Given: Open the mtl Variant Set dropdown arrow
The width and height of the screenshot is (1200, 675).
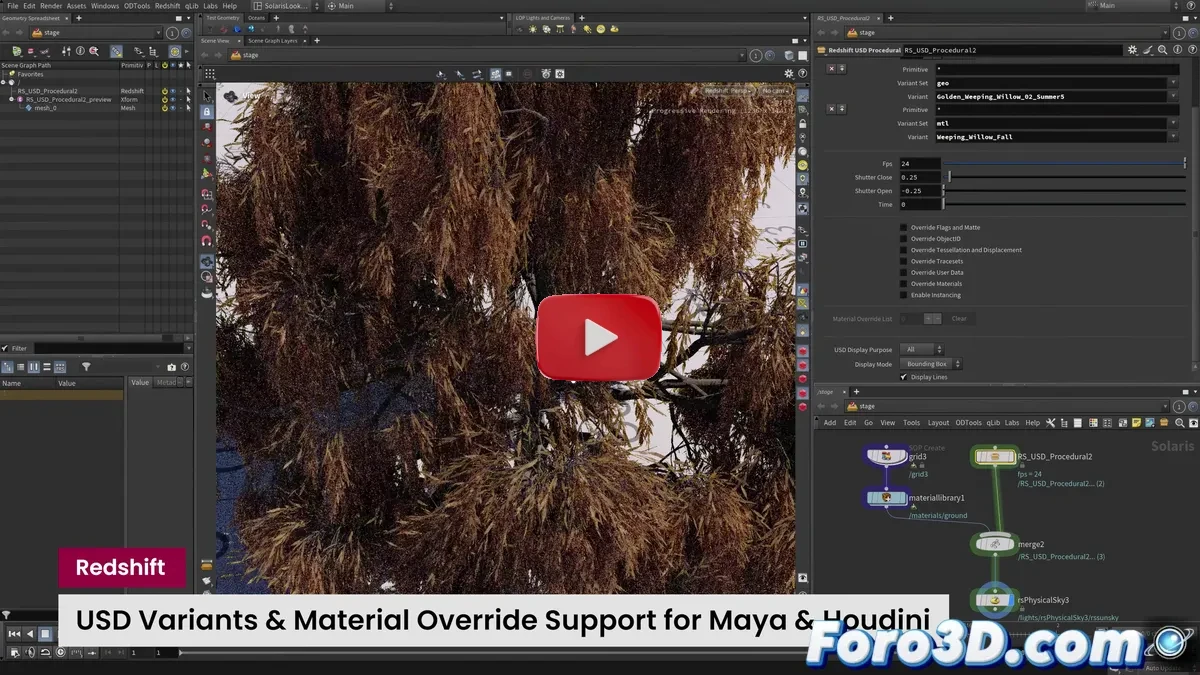Looking at the screenshot, I should pos(1174,123).
